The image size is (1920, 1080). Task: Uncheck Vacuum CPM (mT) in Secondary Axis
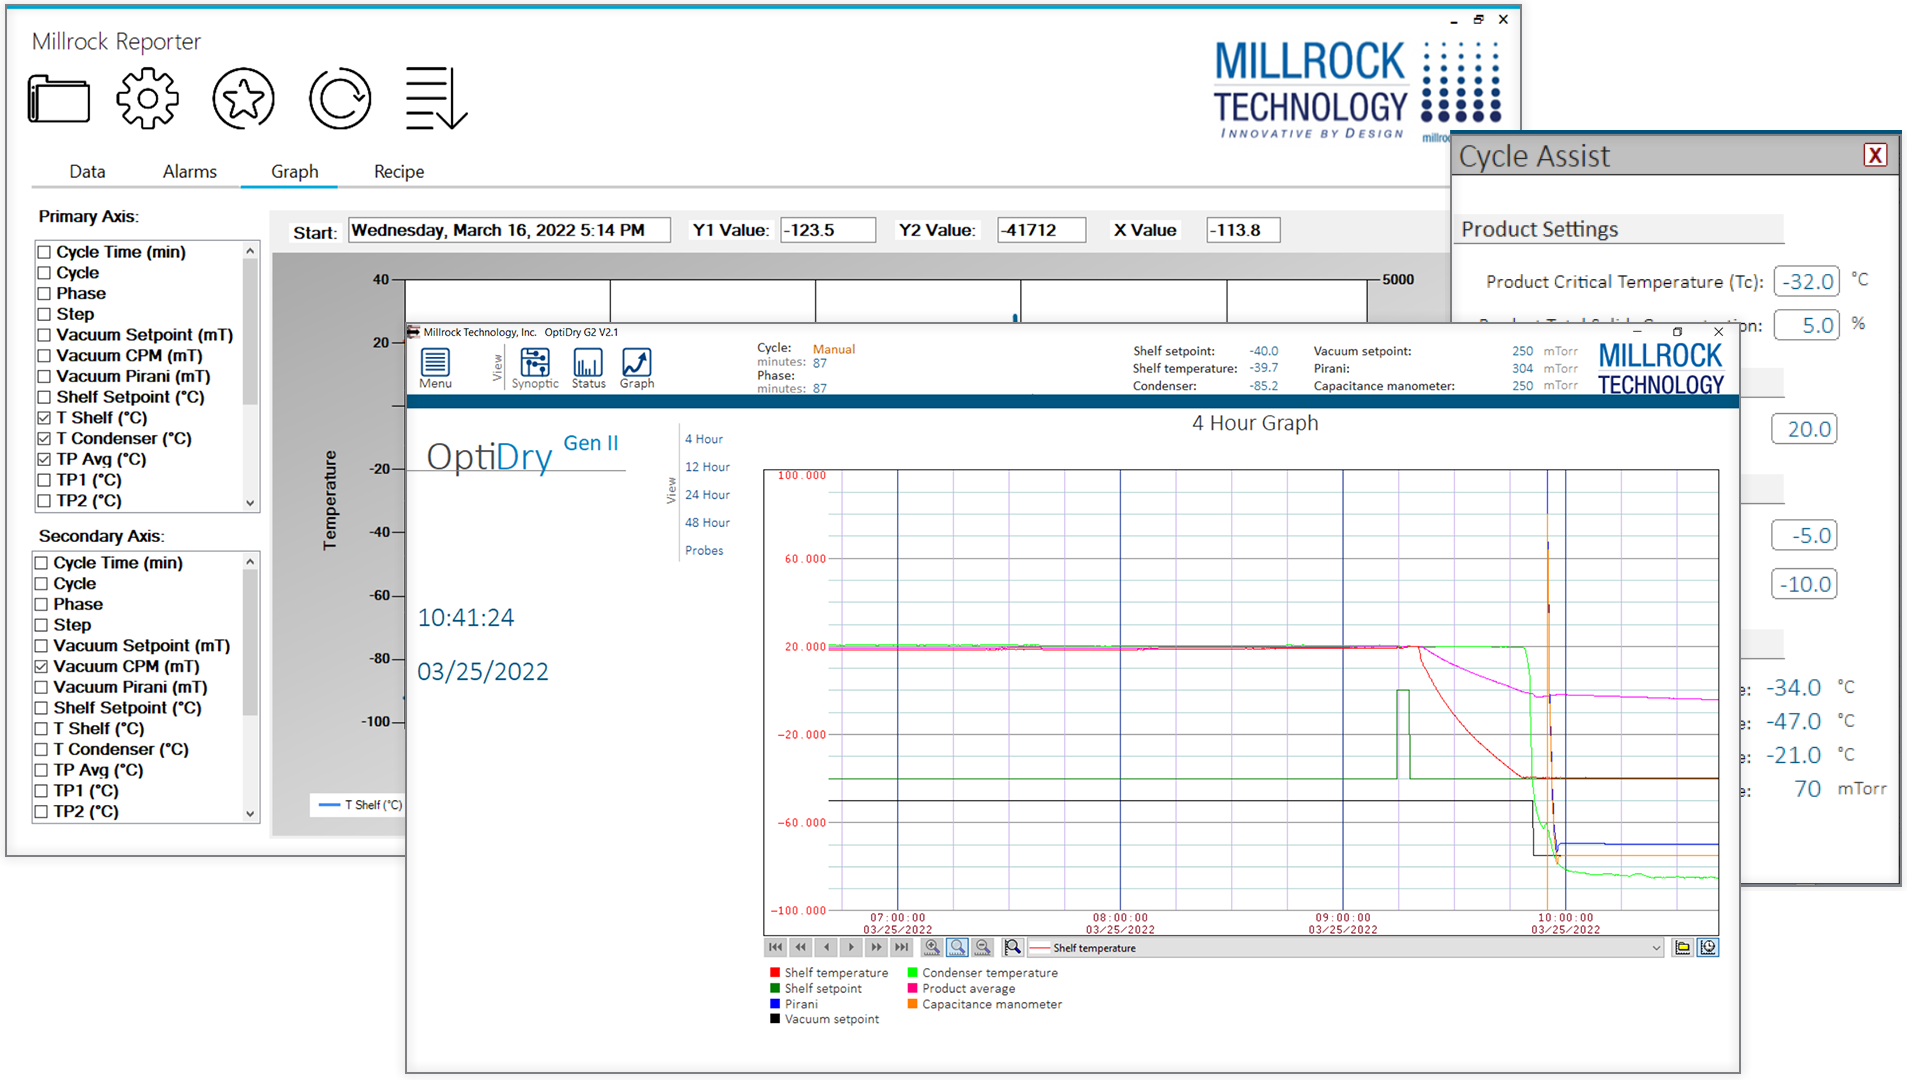[41, 666]
